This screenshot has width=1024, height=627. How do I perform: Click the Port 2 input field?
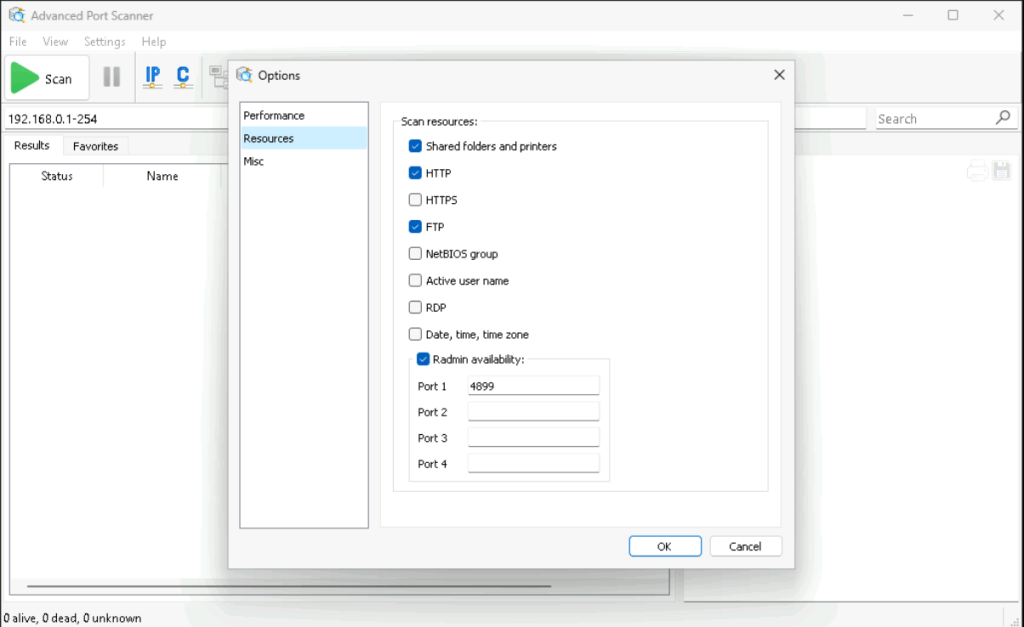click(x=533, y=412)
